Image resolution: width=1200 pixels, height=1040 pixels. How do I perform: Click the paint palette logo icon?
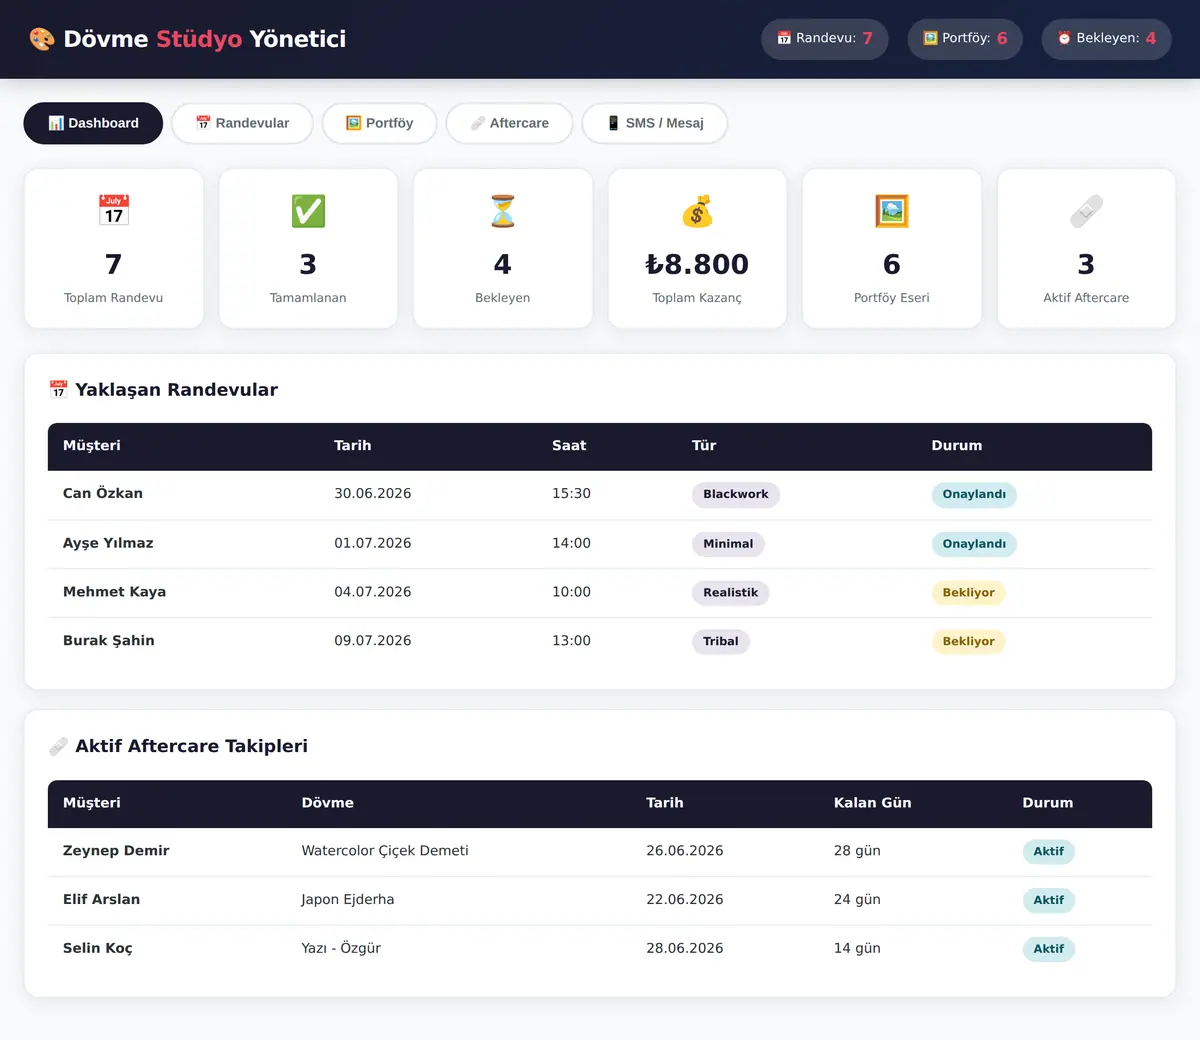(42, 39)
